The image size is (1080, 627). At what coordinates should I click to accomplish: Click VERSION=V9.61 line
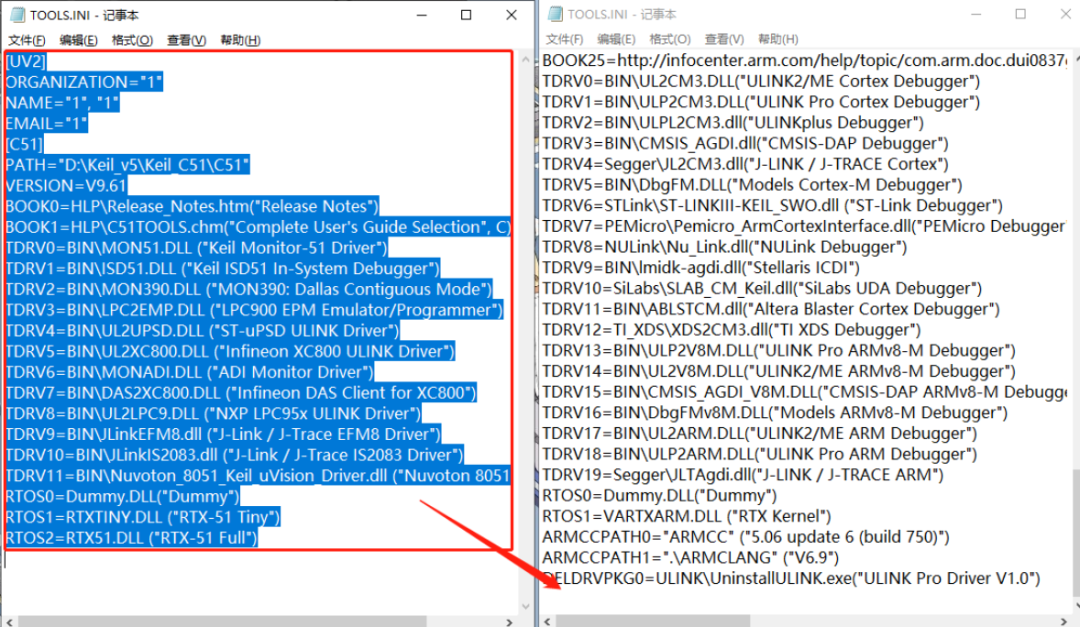(x=66, y=185)
